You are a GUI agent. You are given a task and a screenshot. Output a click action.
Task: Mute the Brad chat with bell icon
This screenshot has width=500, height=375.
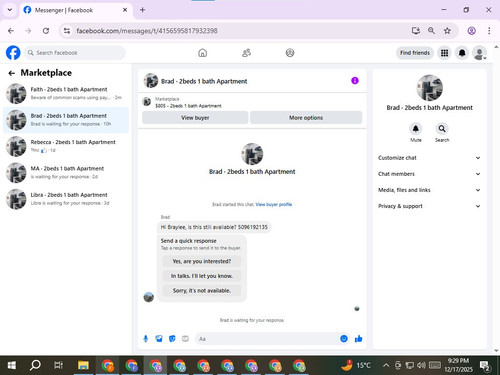tap(416, 128)
